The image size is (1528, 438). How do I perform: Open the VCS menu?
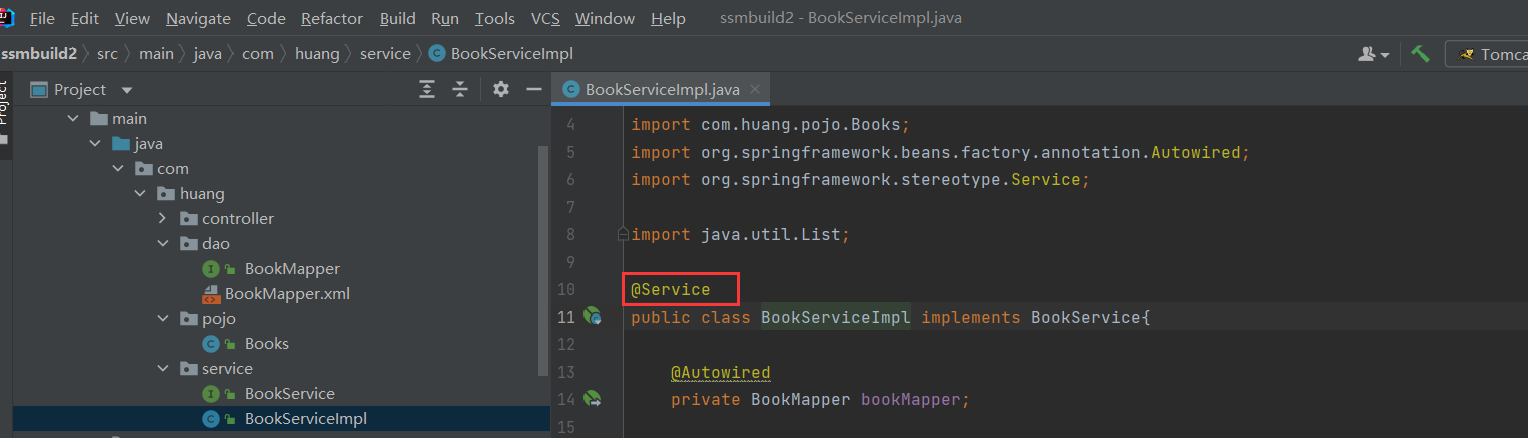(x=545, y=18)
